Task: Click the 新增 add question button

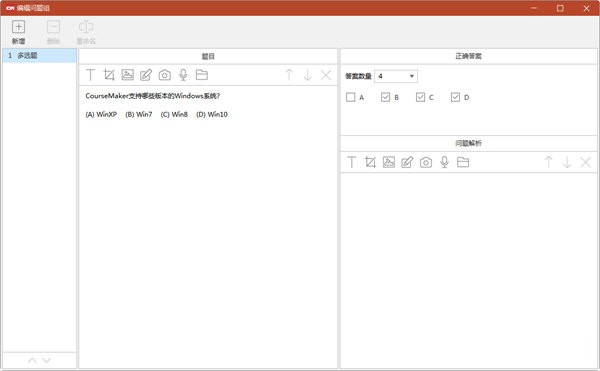Action: pos(18,32)
